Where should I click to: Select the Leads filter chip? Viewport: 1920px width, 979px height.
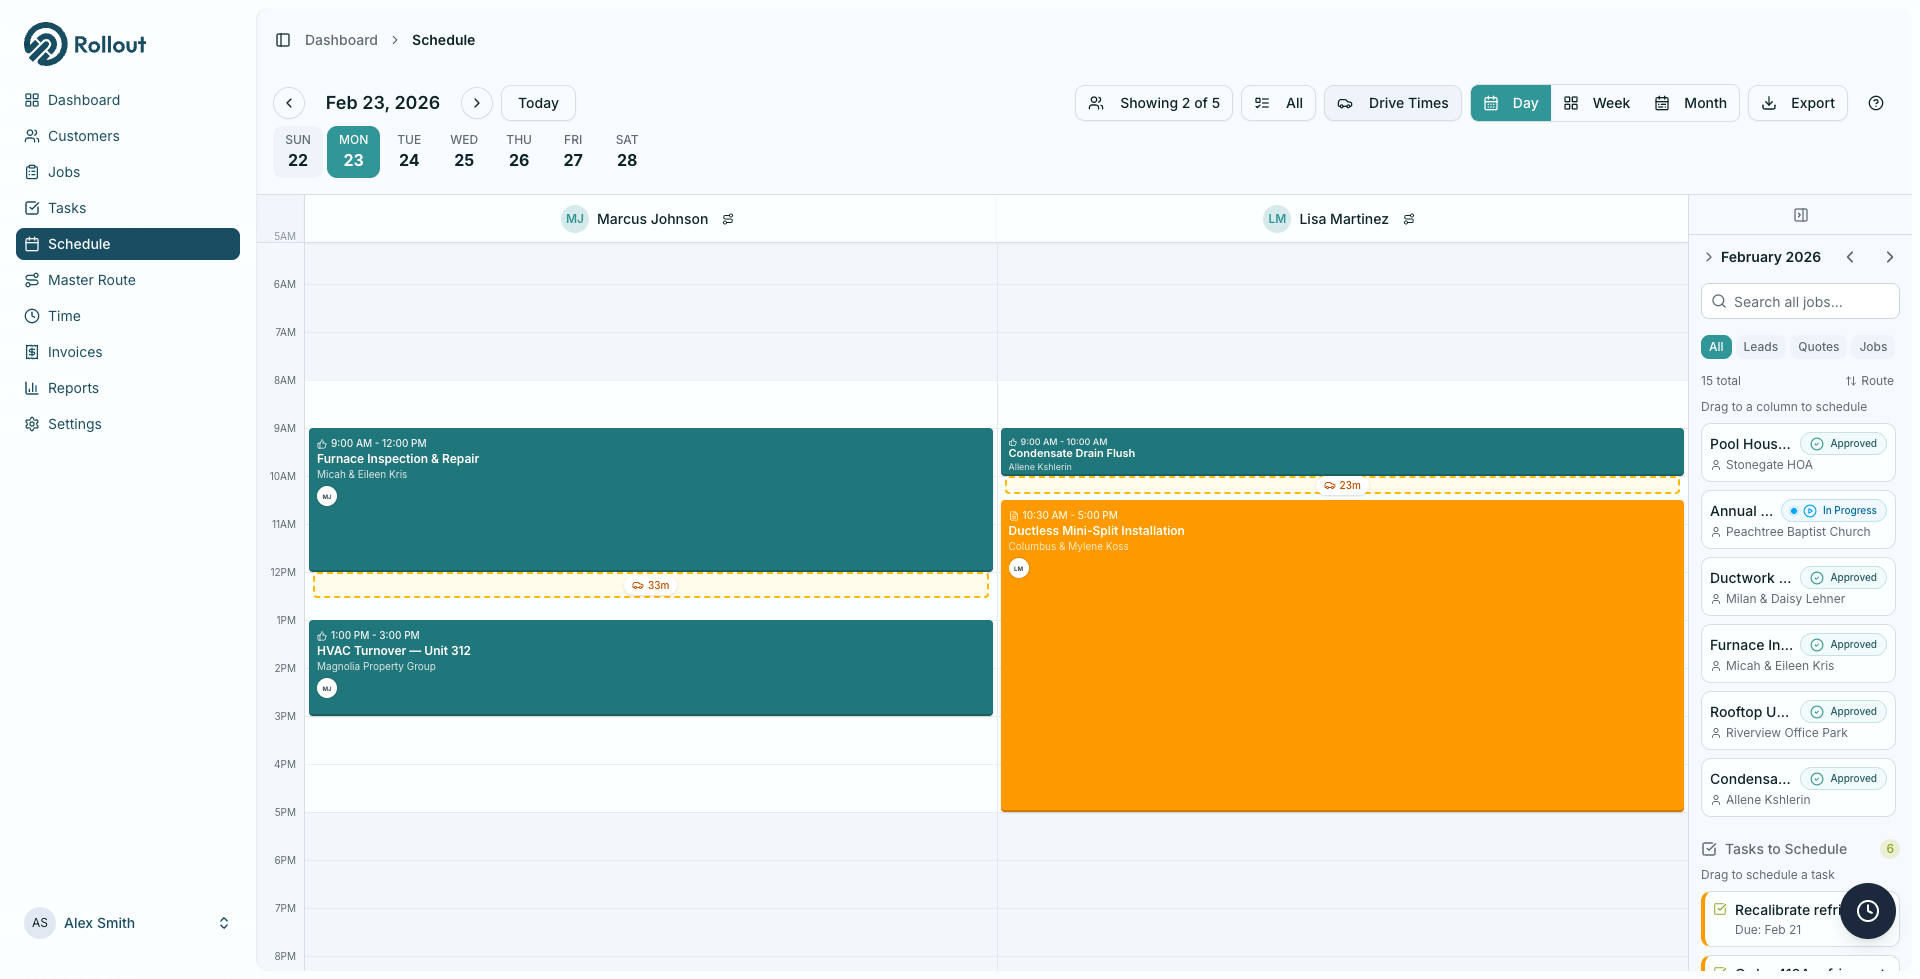1760,347
